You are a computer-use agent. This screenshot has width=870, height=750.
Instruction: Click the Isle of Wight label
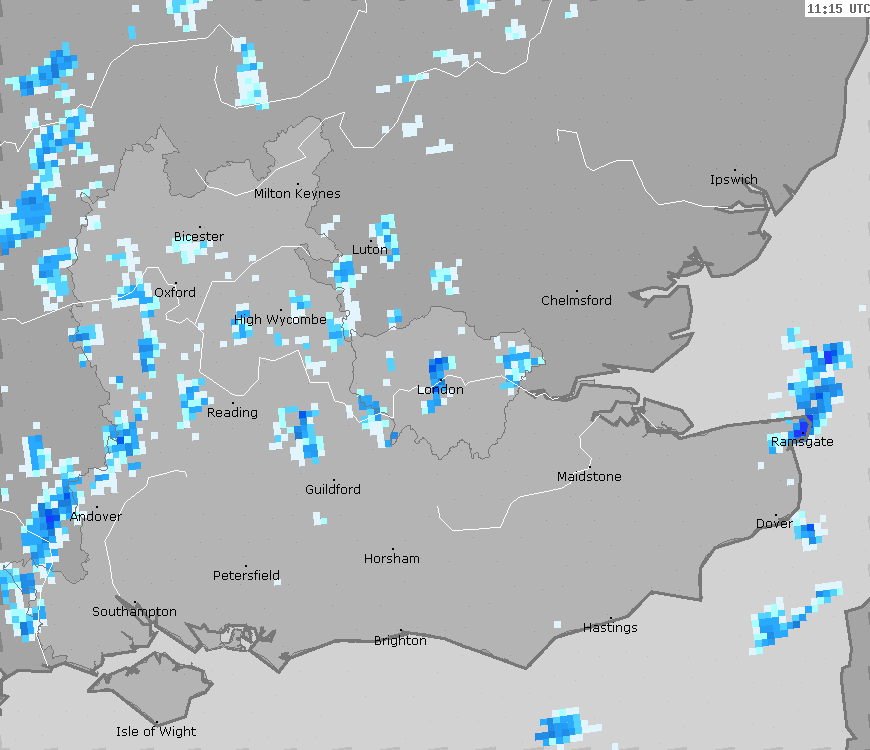[x=156, y=732]
